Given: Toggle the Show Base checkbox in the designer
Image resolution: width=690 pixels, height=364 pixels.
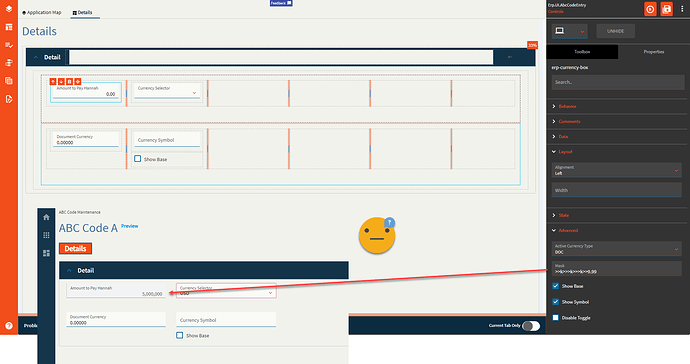Looking at the screenshot, I should pyautogui.click(x=138, y=159).
